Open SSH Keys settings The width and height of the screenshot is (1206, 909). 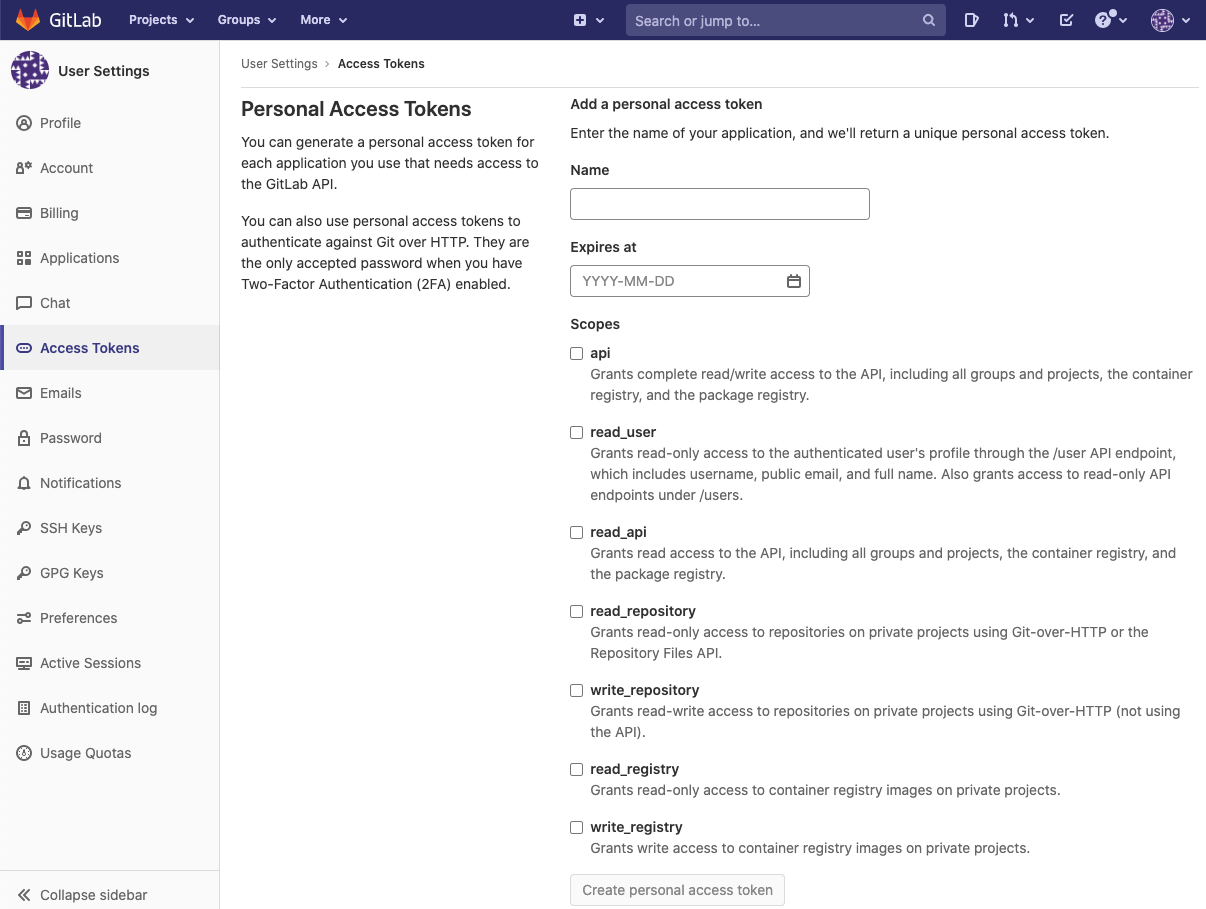pyautogui.click(x=71, y=528)
